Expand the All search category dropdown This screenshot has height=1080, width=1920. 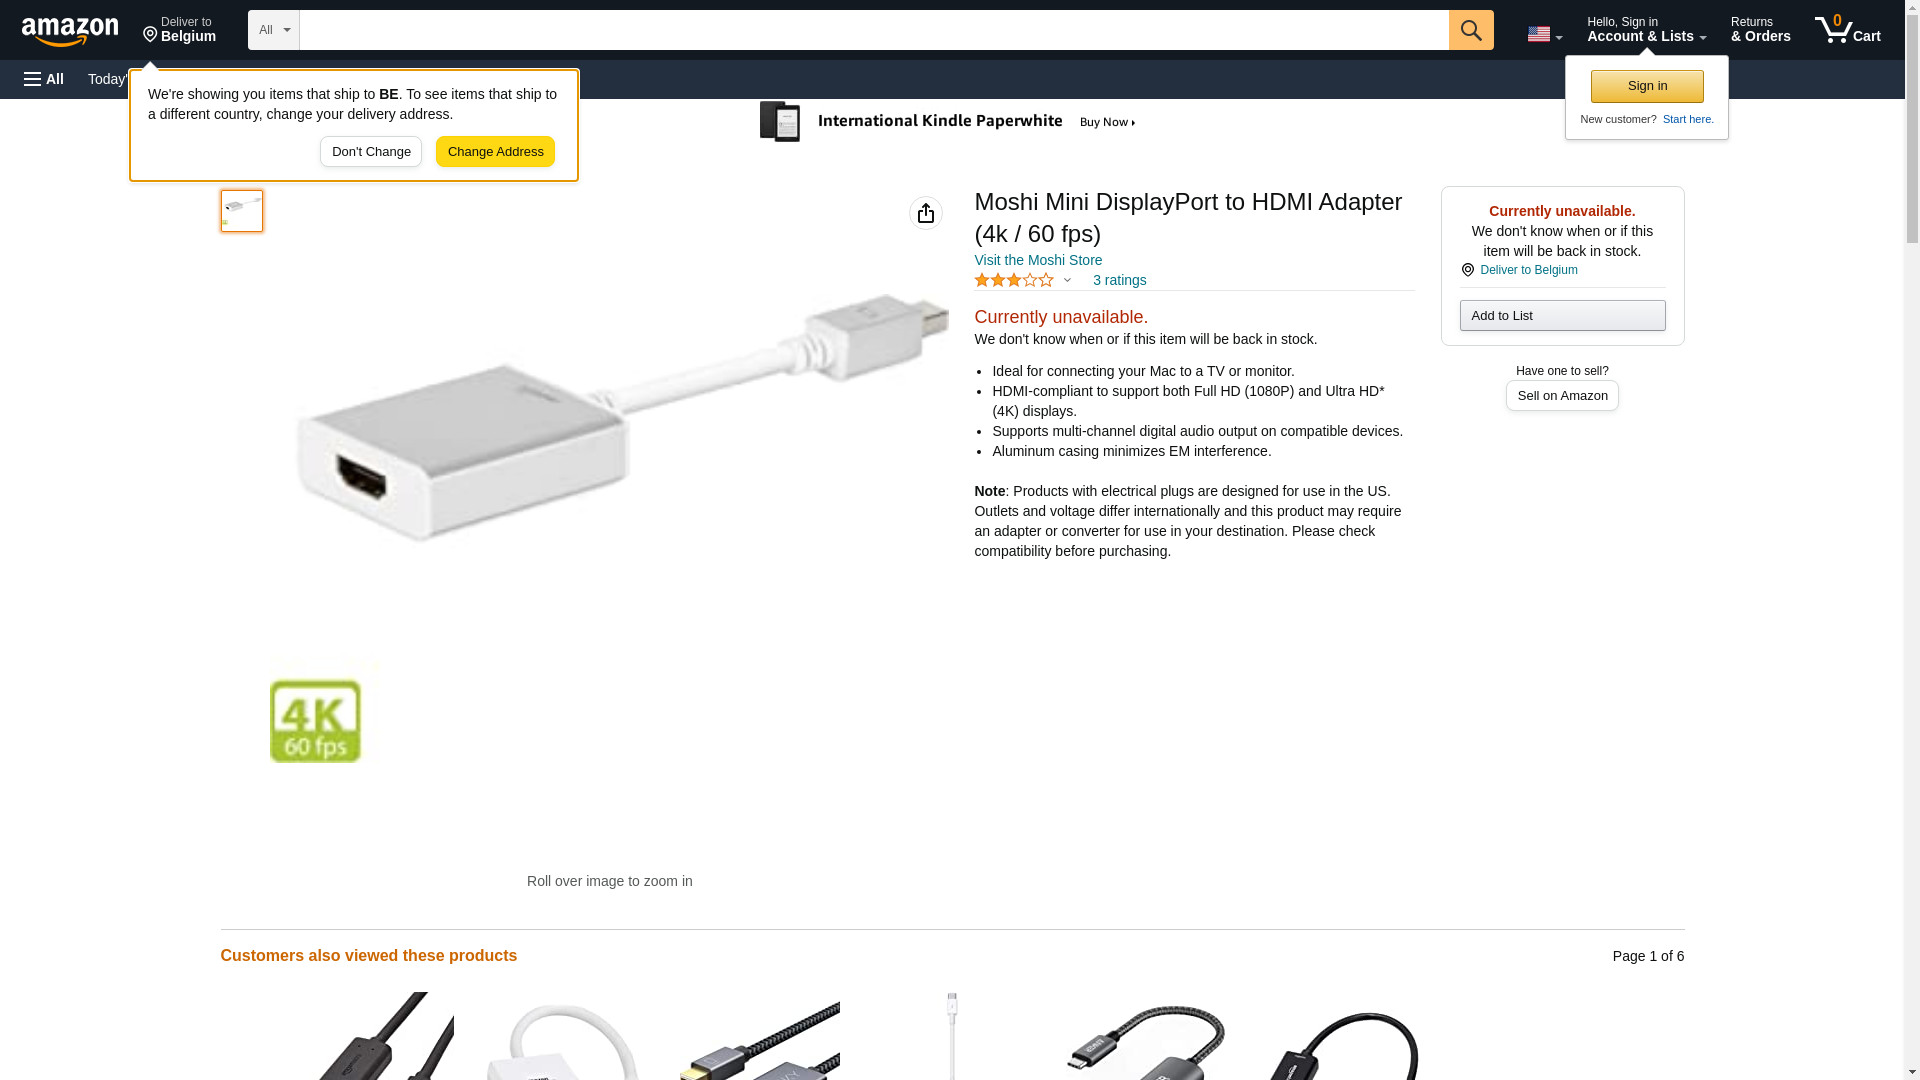[273, 30]
